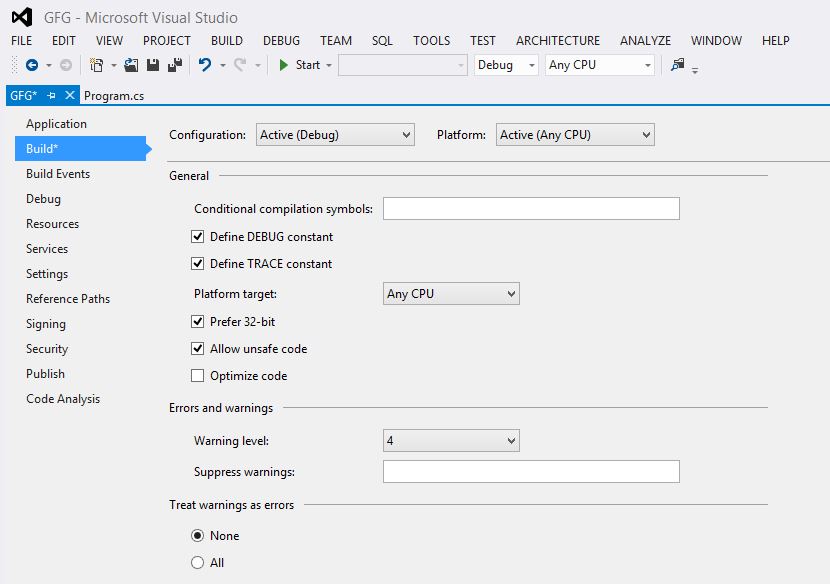
Task: Go to the Services page
Action: [47, 249]
